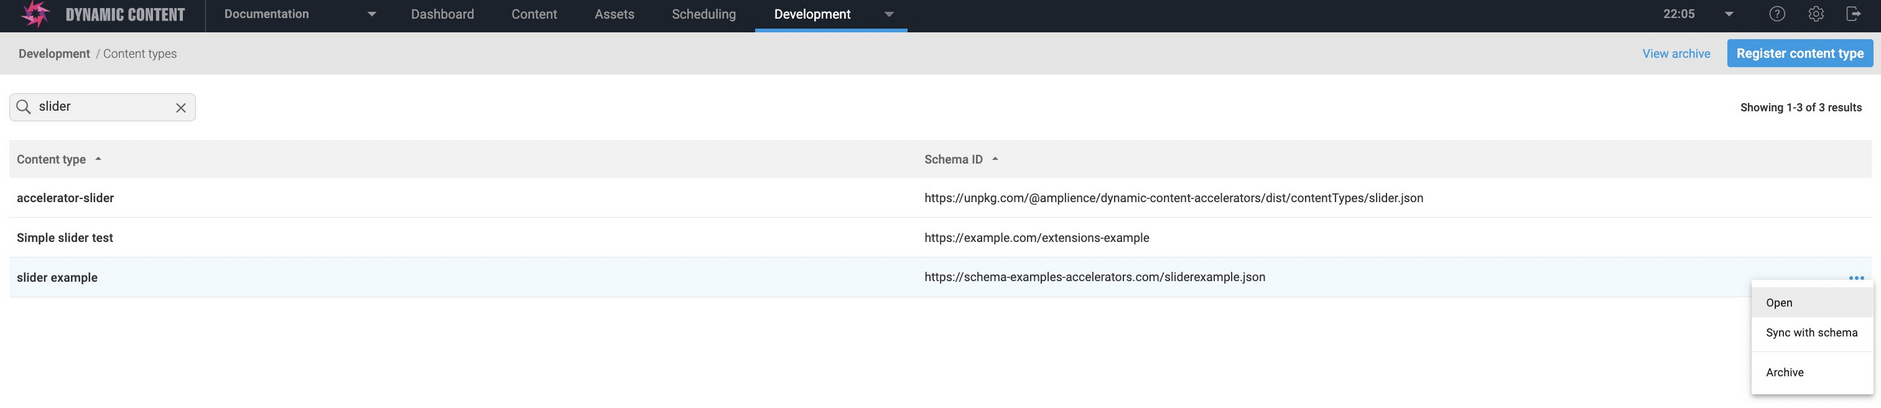
Task: Open the View archive link
Action: click(1676, 54)
